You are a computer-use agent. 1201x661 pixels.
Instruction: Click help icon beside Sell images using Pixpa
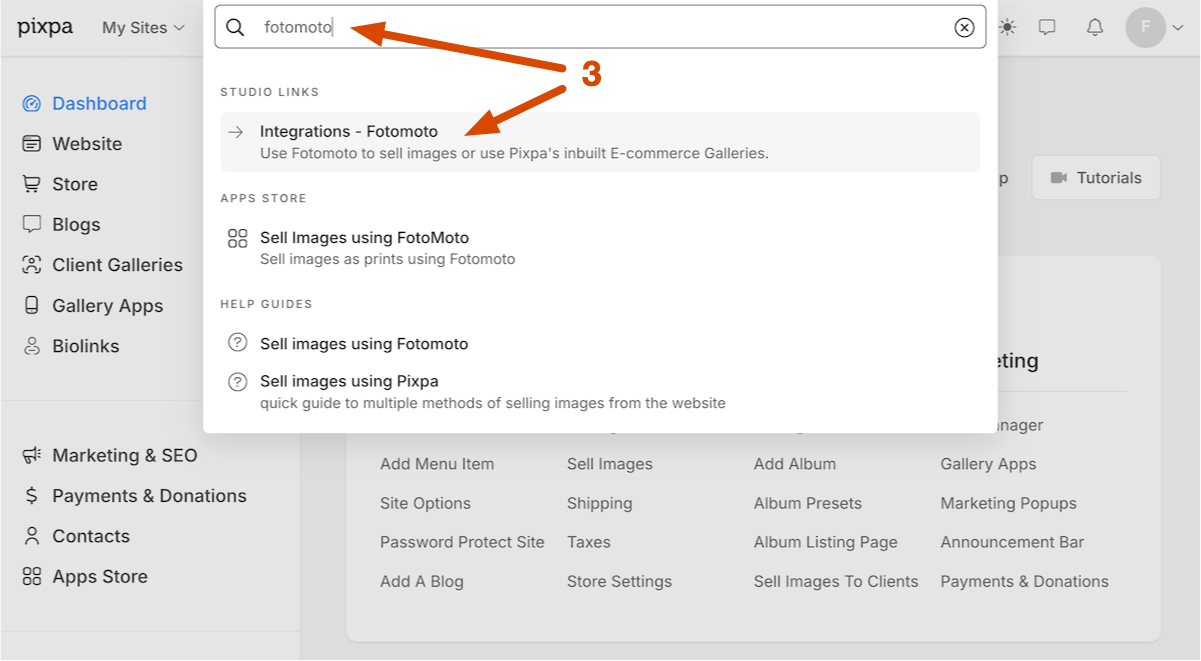tap(237, 381)
